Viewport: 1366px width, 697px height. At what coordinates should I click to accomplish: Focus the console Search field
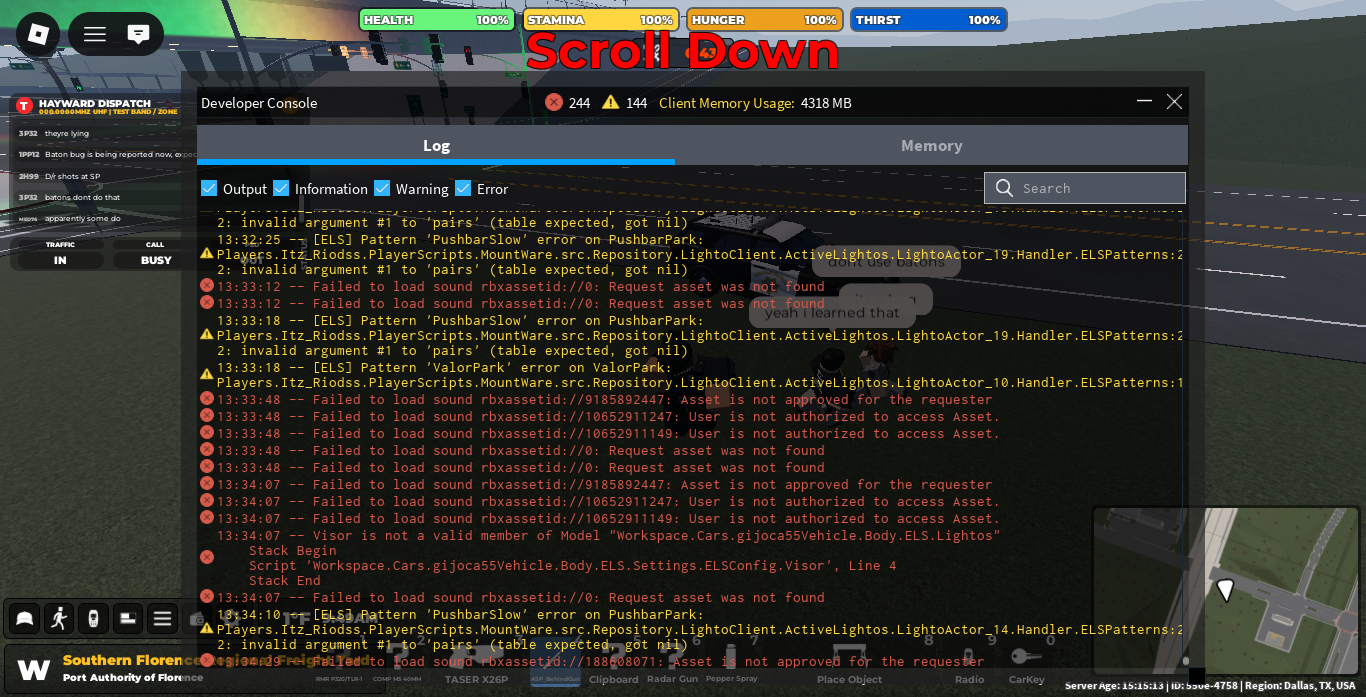point(1097,188)
